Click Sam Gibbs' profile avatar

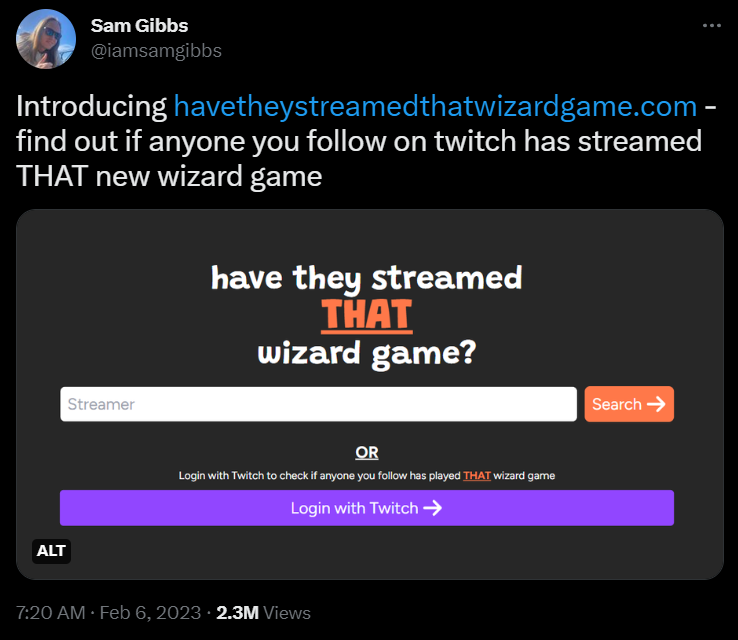pos(46,39)
